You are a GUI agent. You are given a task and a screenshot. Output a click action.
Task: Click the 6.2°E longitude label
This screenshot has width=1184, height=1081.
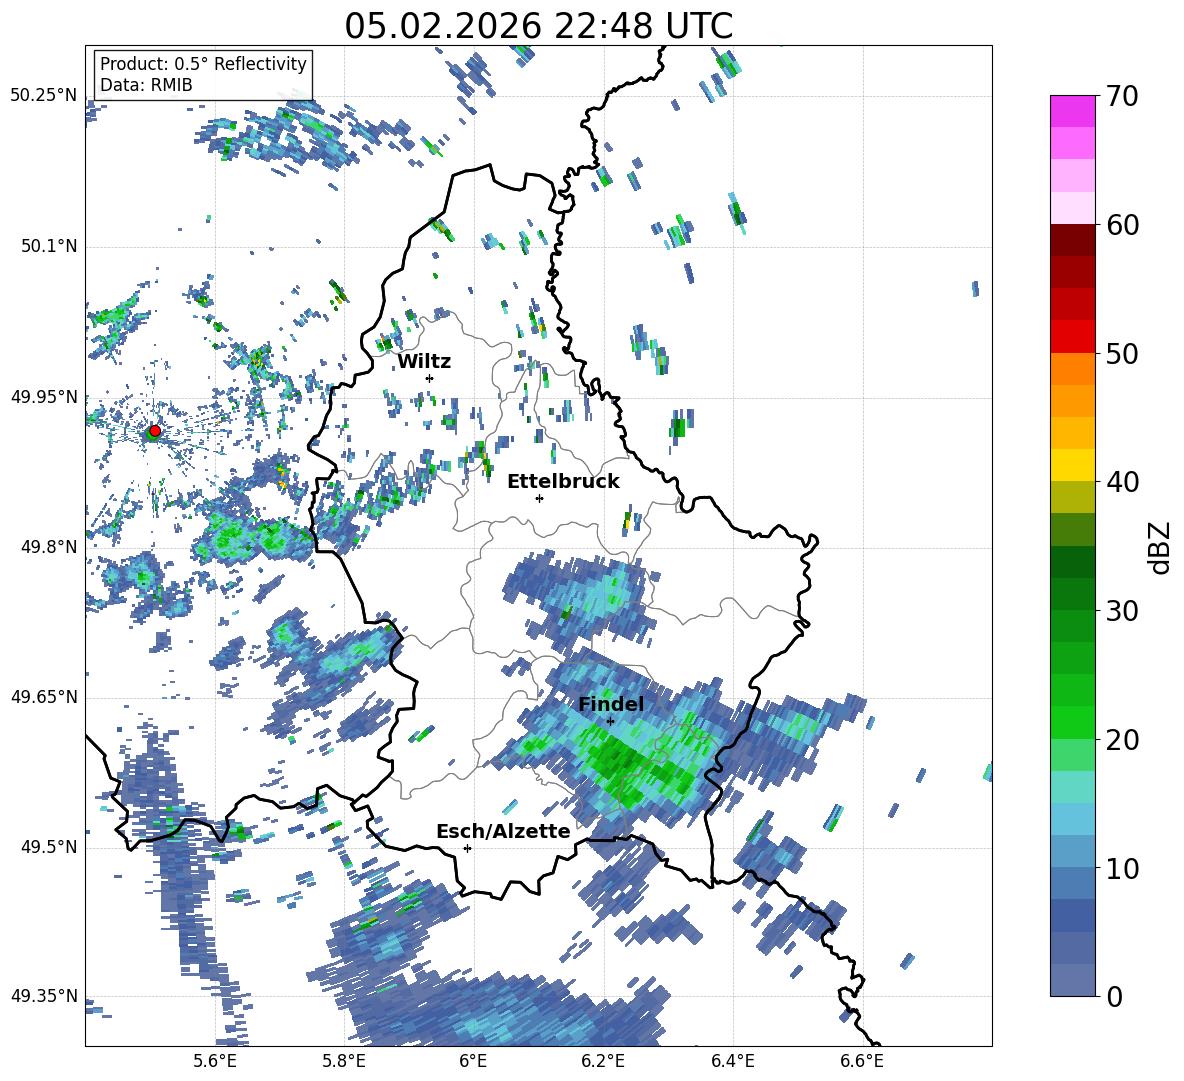click(603, 1061)
